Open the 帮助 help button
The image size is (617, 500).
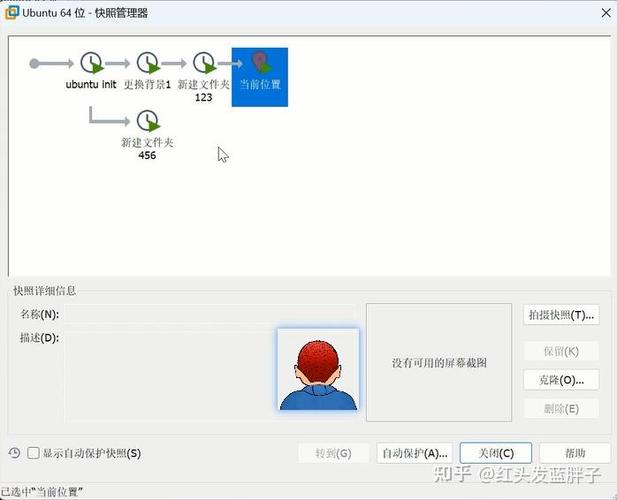[x=575, y=453]
